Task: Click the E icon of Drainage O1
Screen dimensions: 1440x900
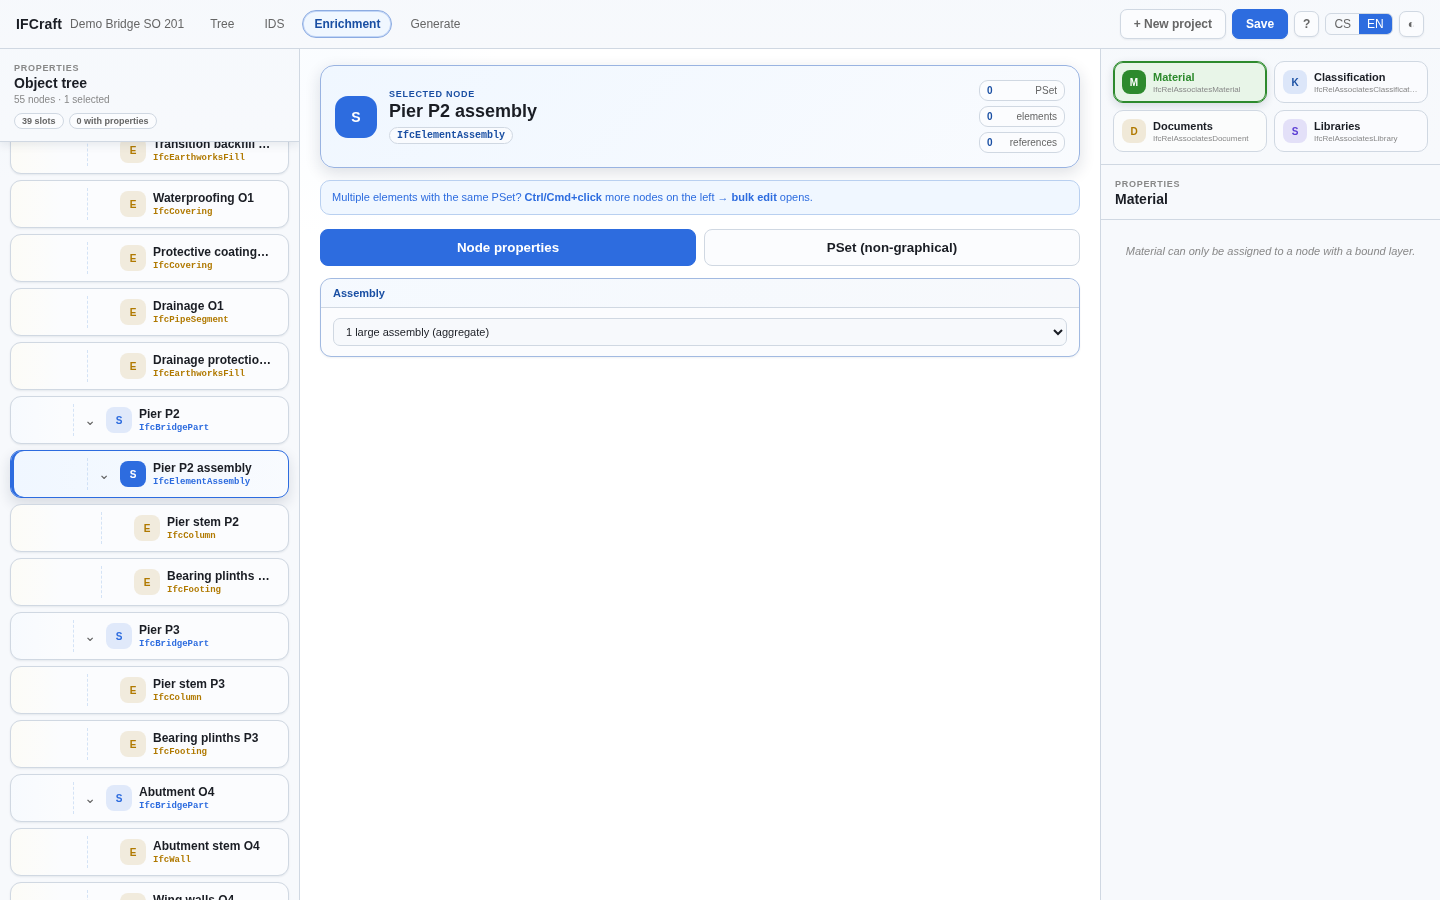Action: (133, 312)
